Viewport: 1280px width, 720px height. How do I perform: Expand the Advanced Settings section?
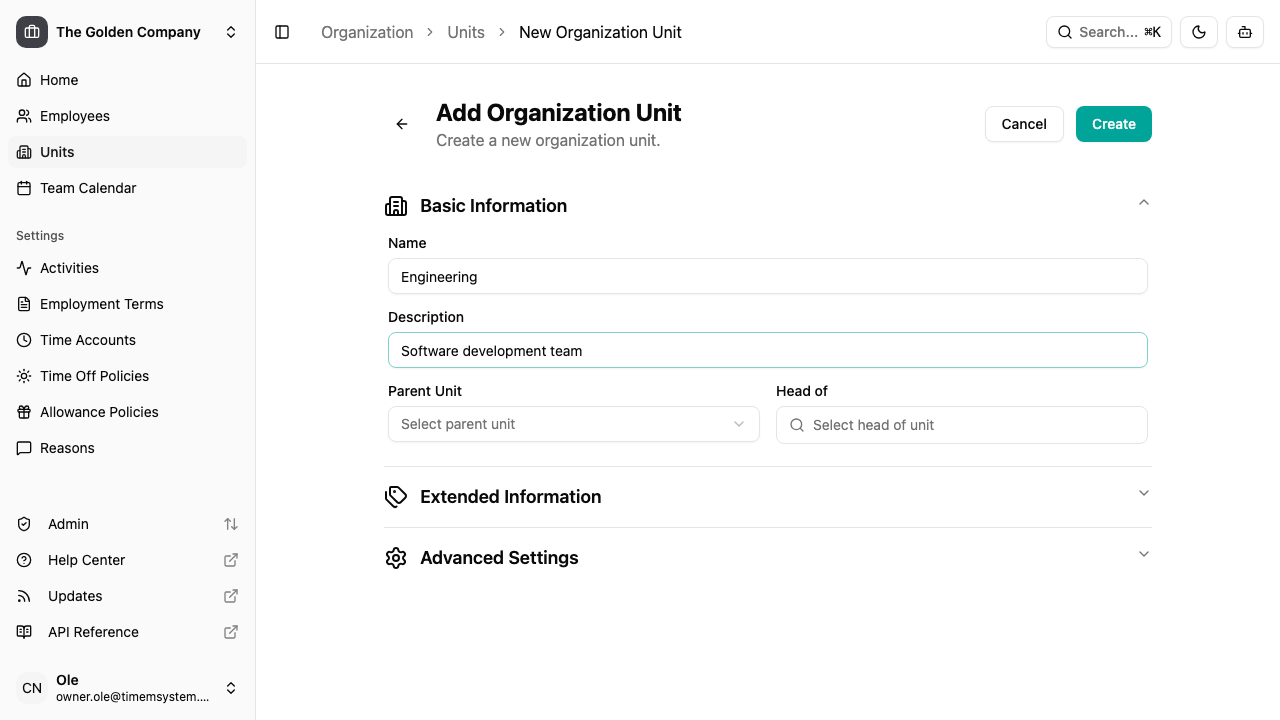1143,554
